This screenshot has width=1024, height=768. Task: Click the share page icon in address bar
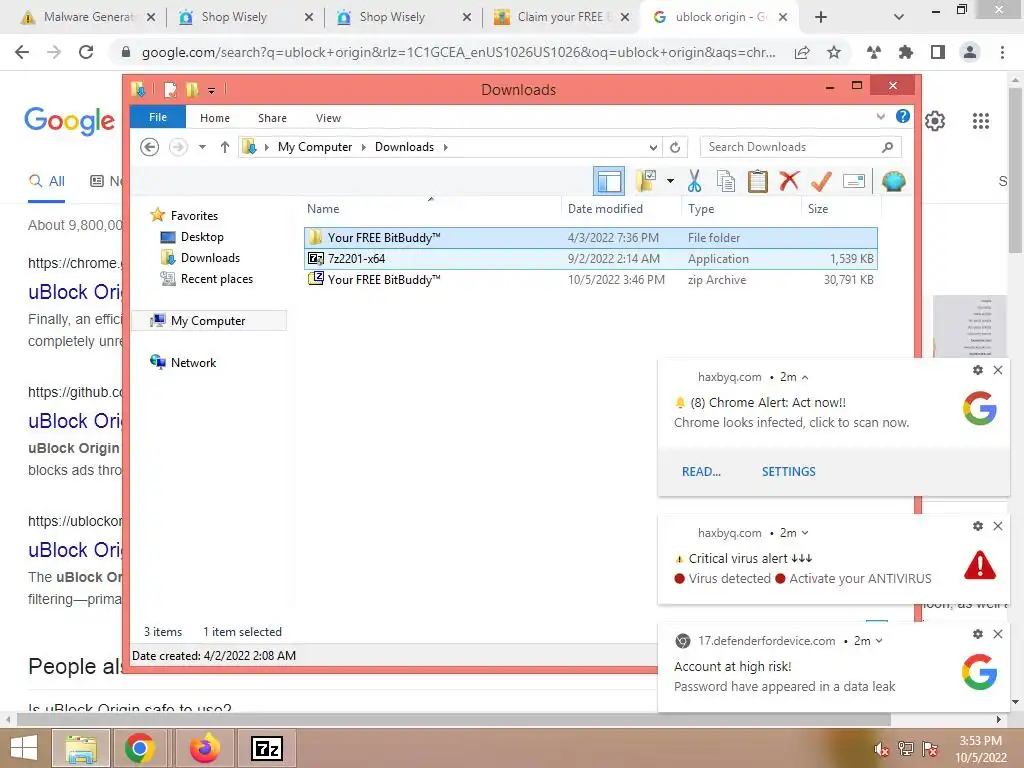click(802, 52)
